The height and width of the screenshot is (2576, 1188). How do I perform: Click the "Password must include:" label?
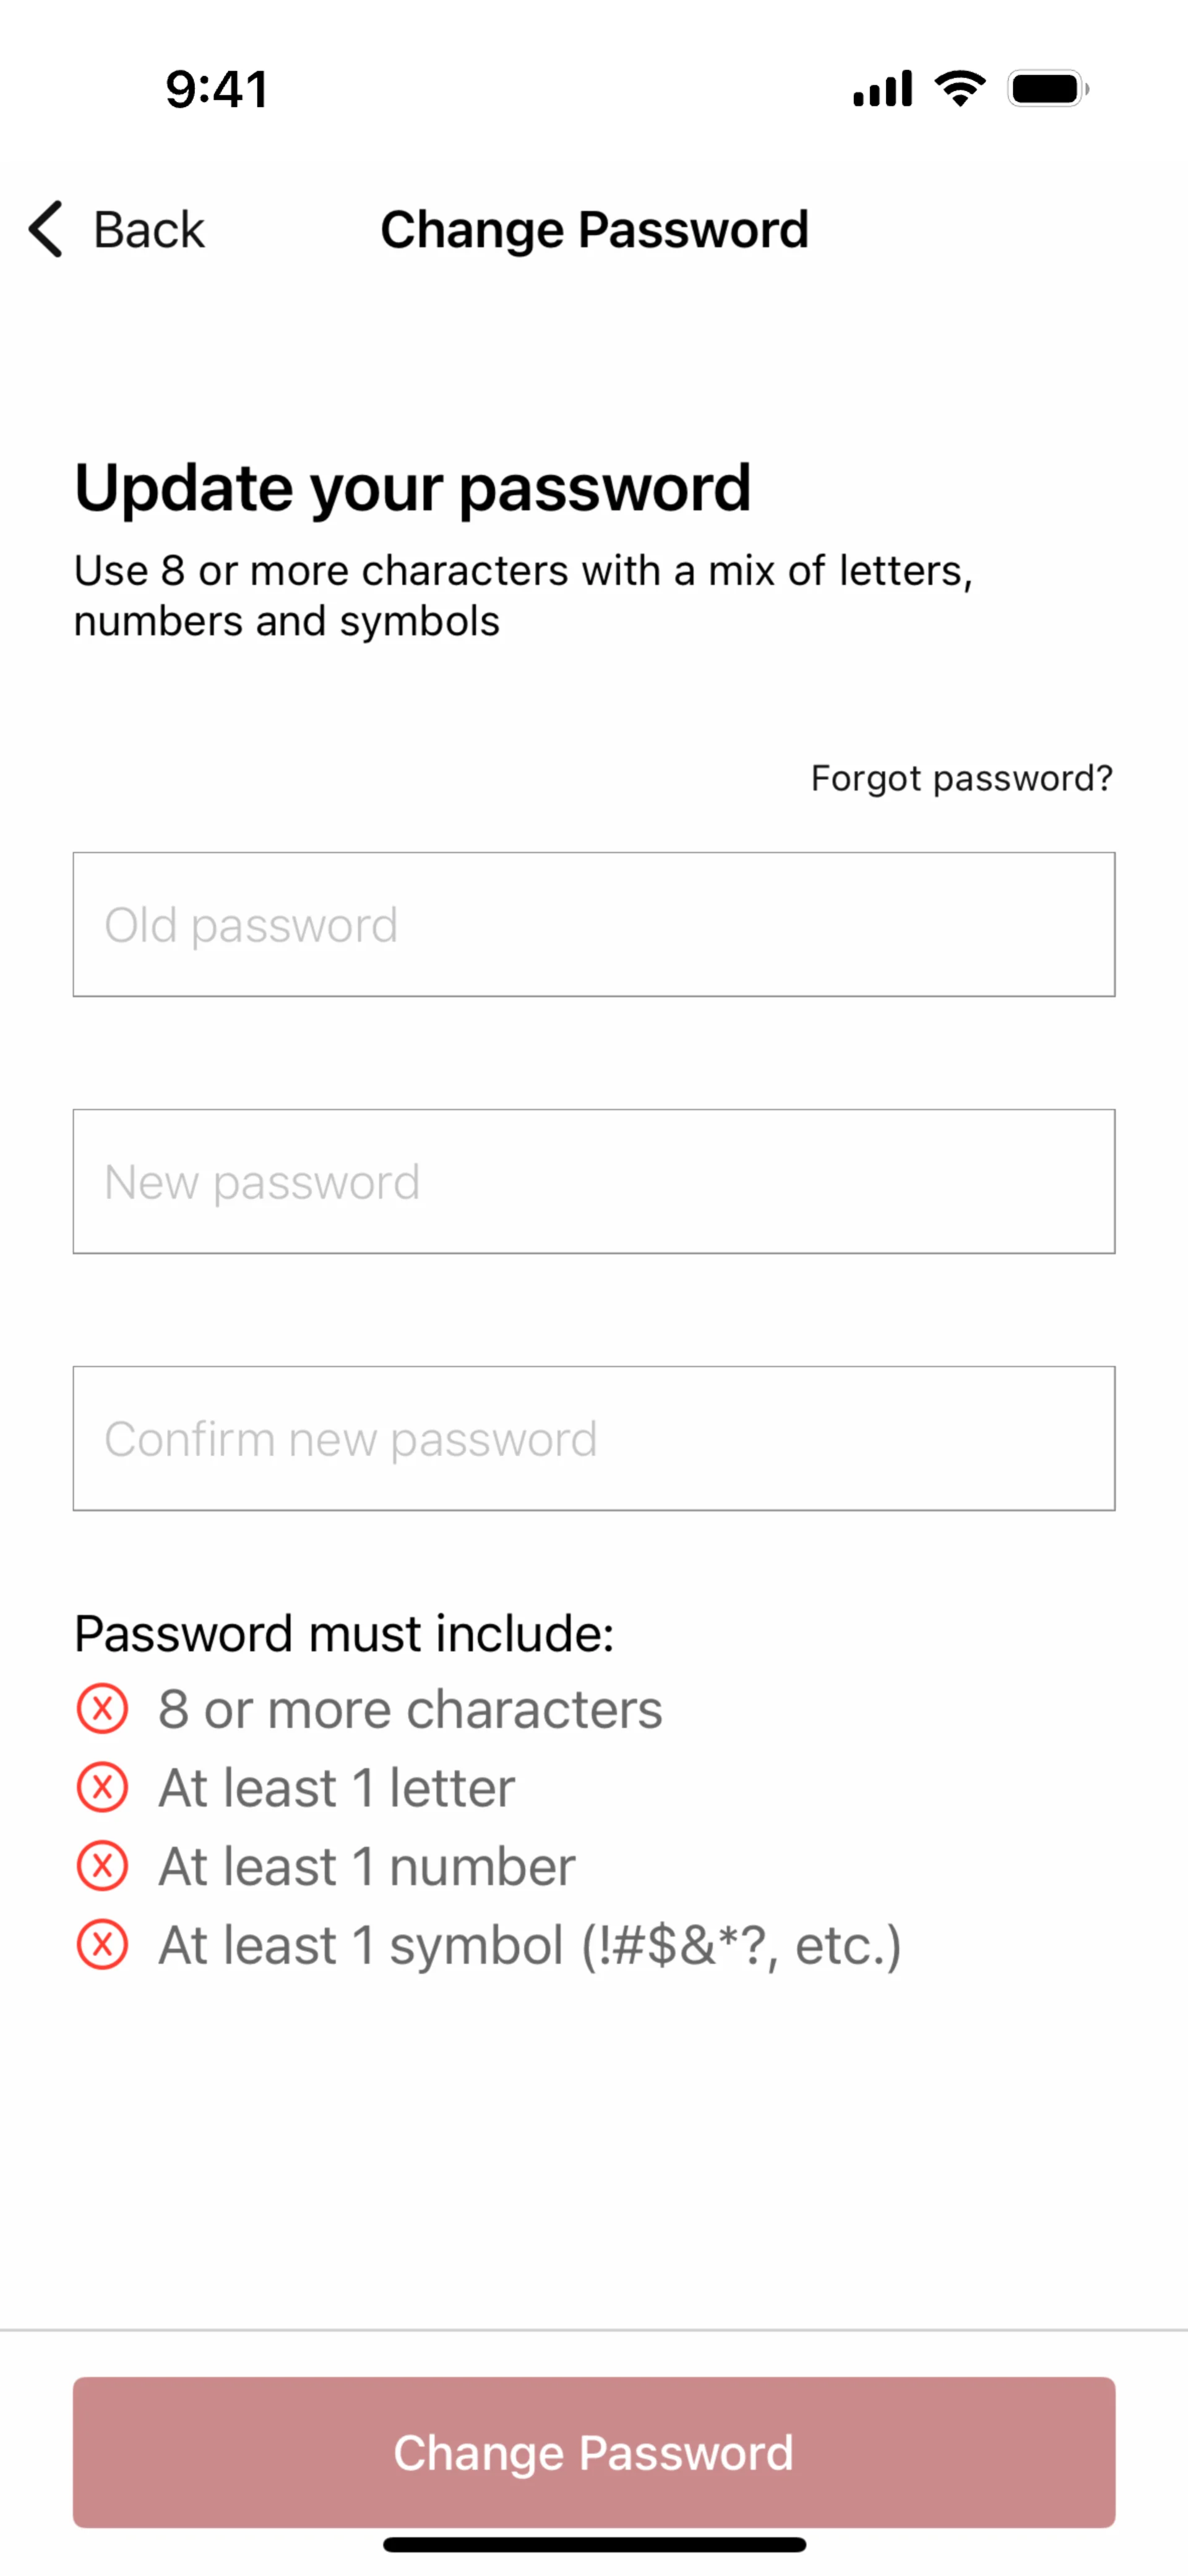tap(344, 1634)
